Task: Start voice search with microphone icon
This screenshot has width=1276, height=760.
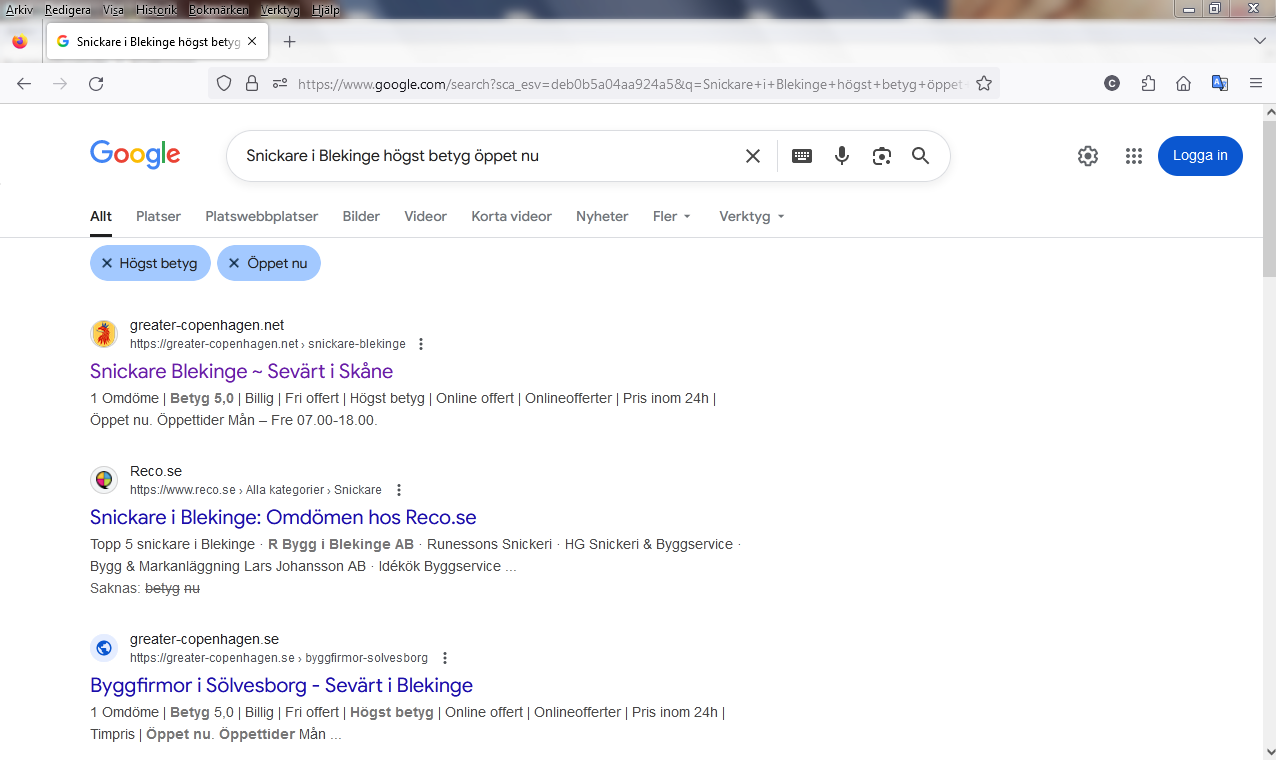Action: 842,156
